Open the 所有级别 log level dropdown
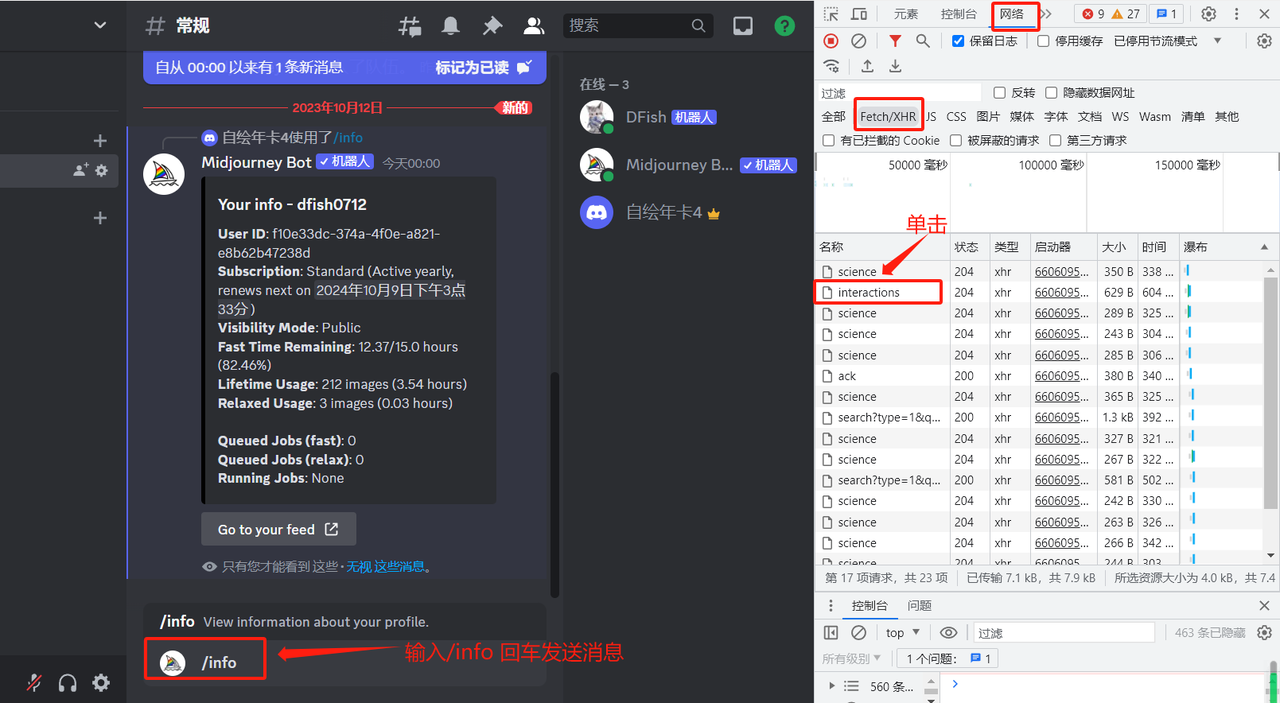Screen dimensions: 1280x703 (852, 658)
